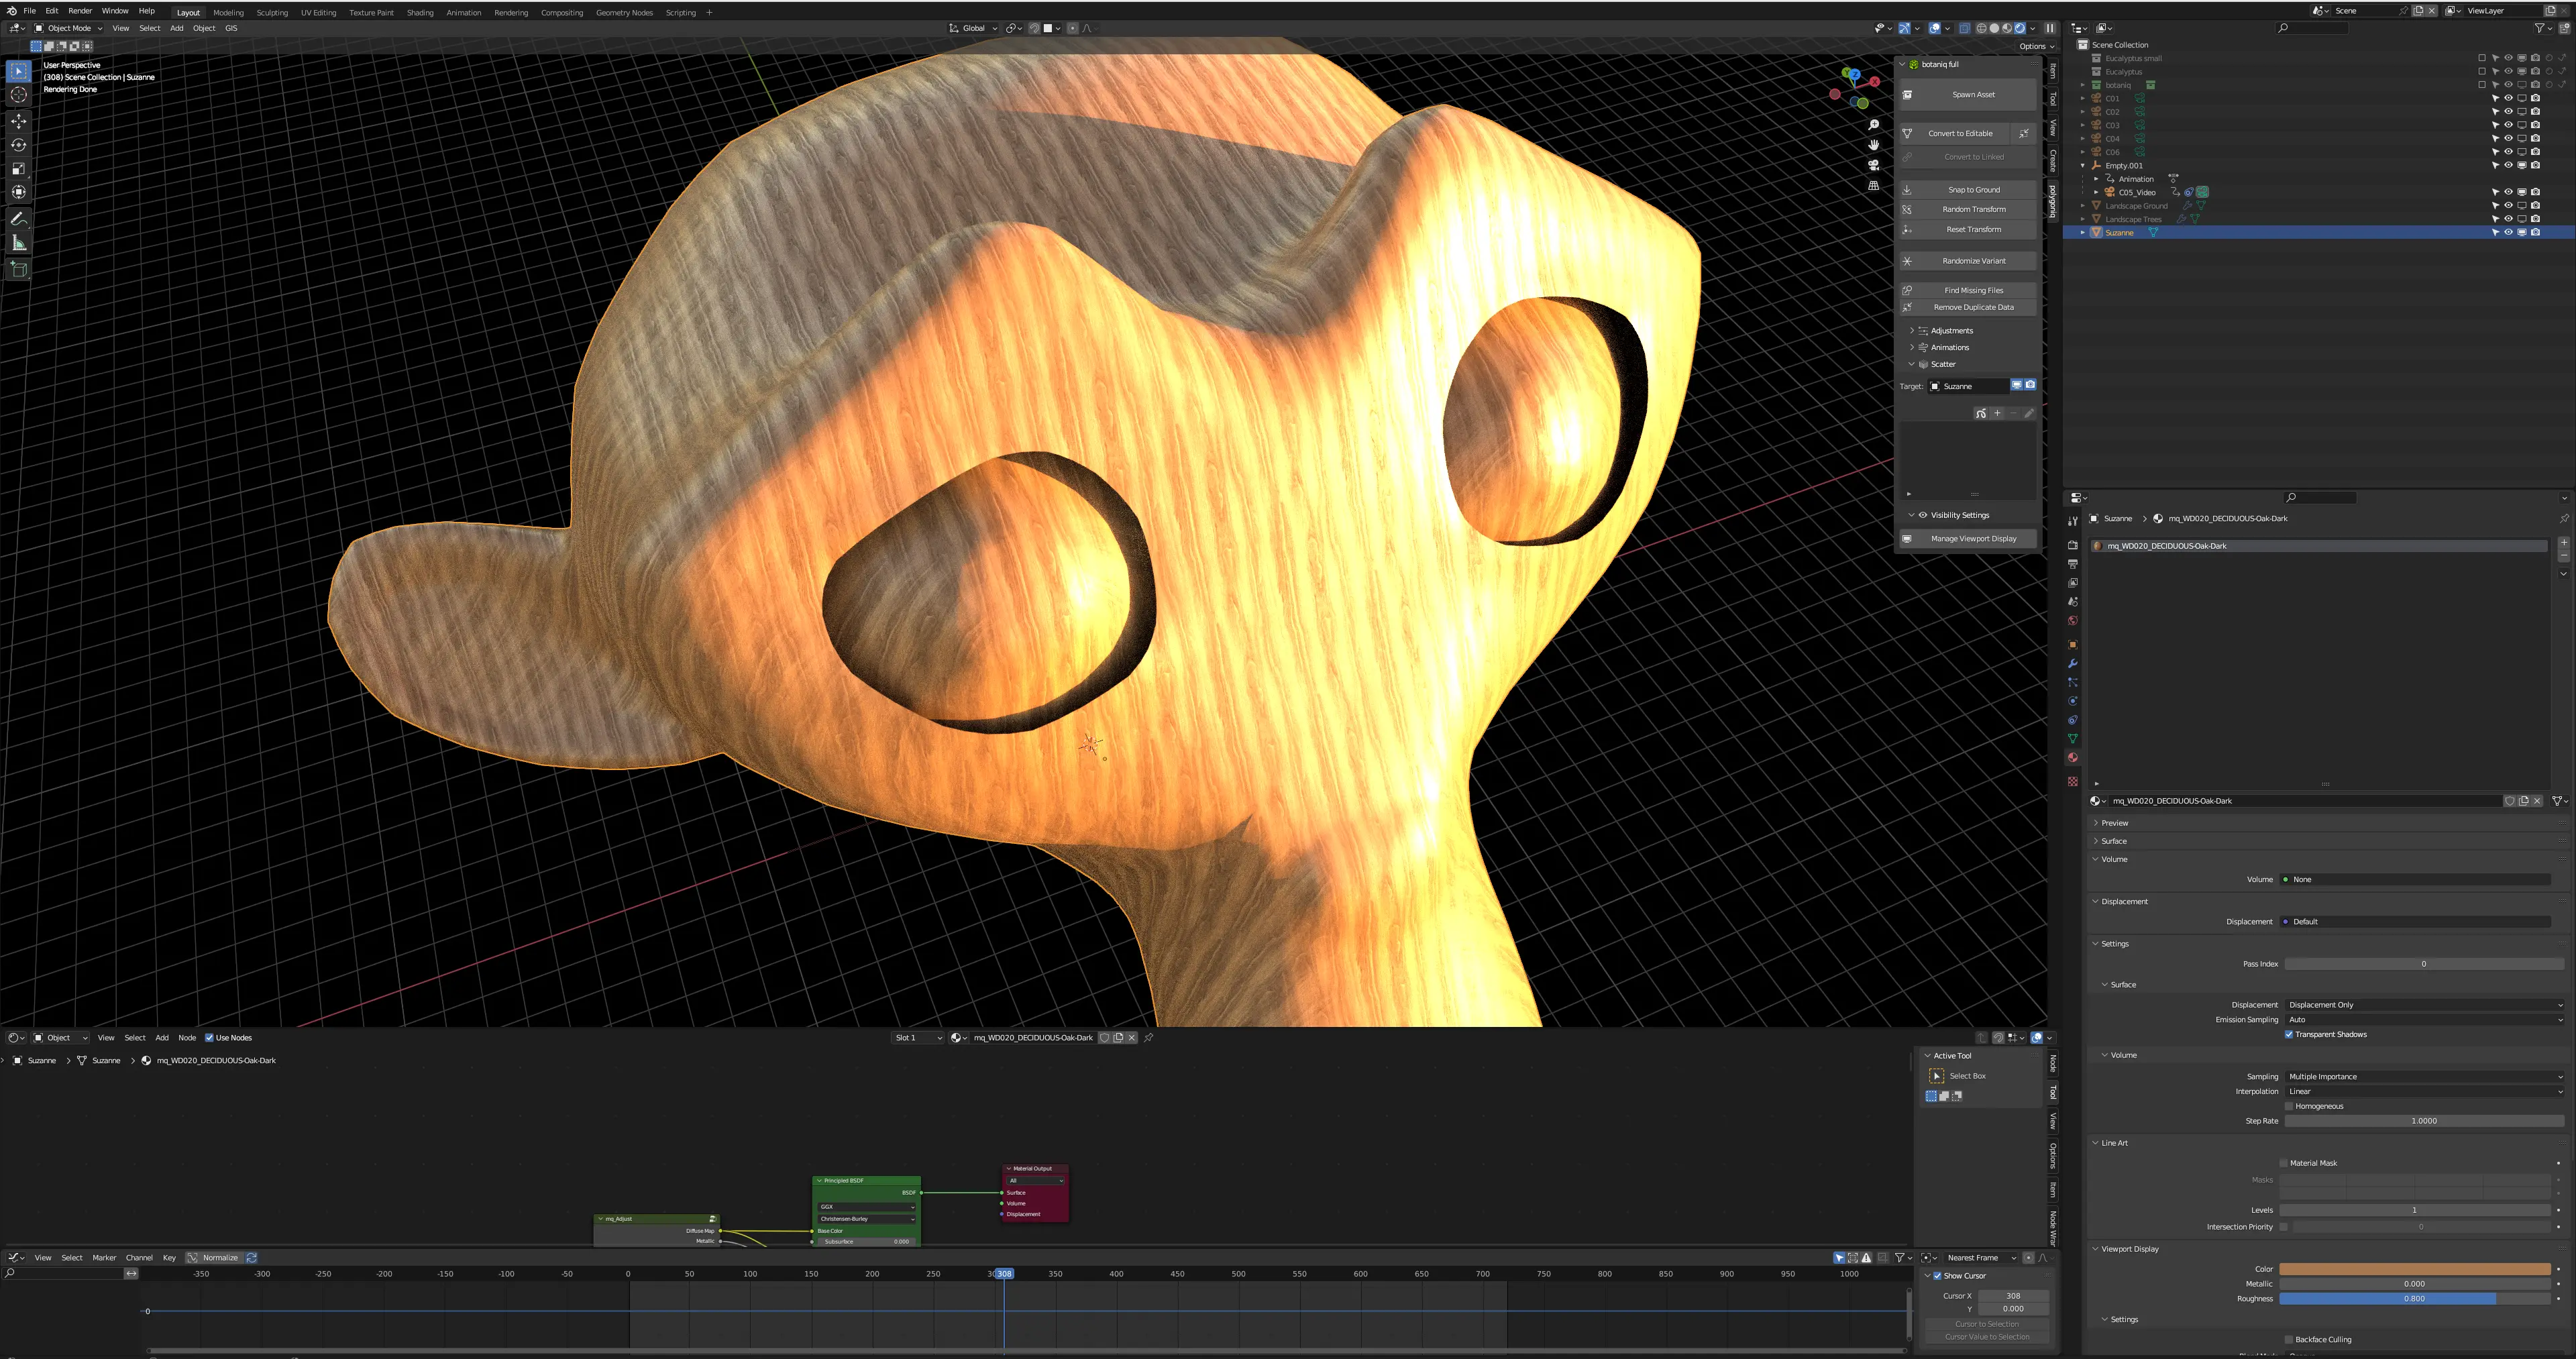Click the viewport pan hand icon
This screenshot has height=1359, width=2576.
(1873, 145)
